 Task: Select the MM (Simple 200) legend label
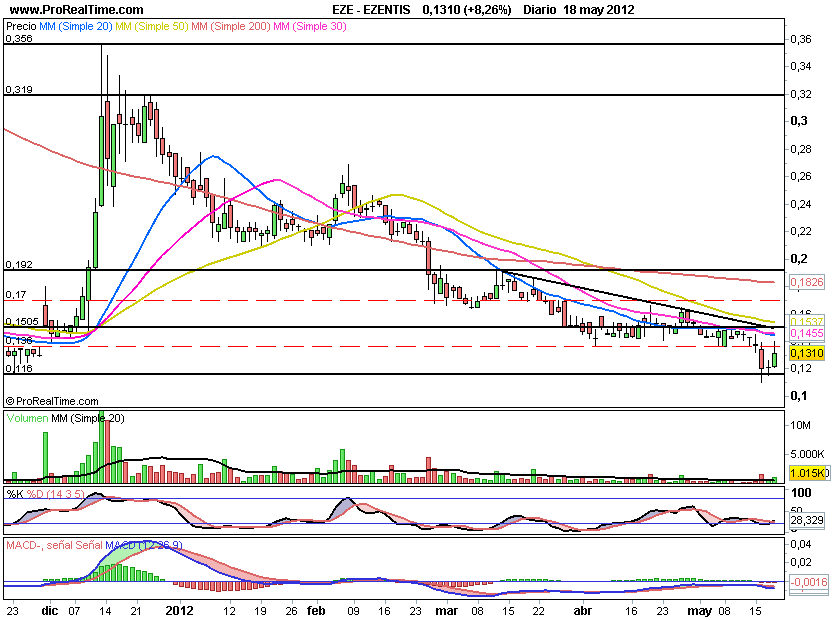pos(231,26)
